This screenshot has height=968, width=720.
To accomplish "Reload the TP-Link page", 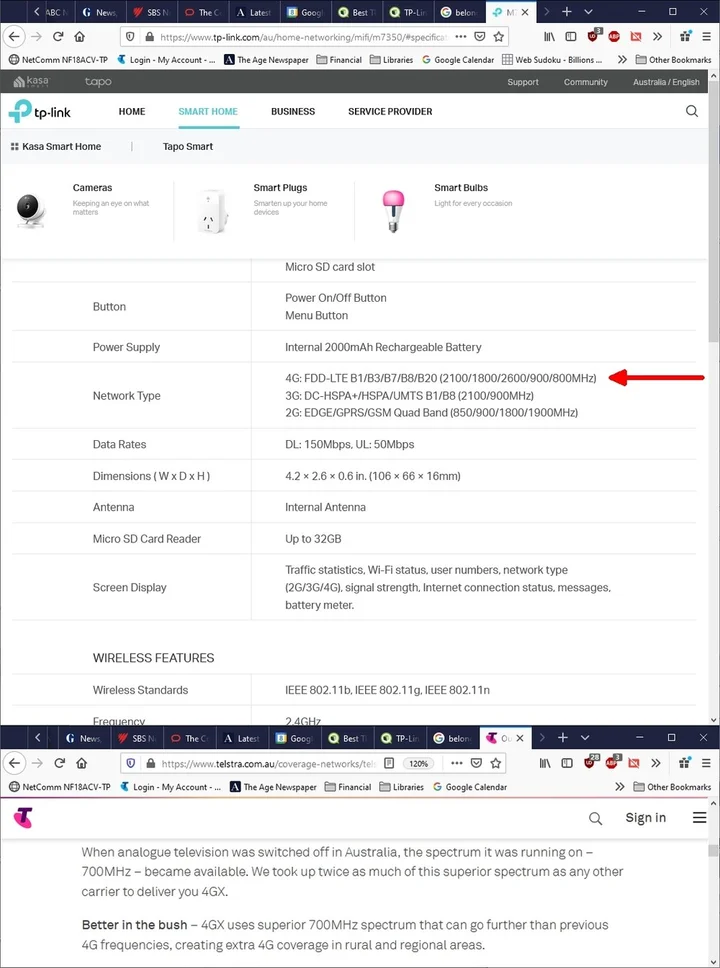I will [58, 37].
